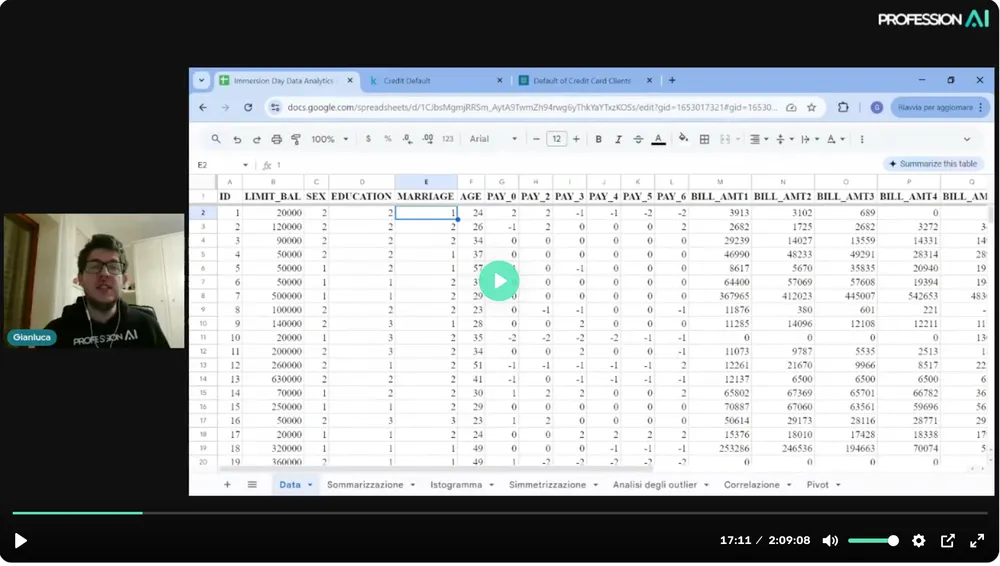Screen dimensions: 1000x566
Task: Select the paint format tool
Action: pos(296,139)
